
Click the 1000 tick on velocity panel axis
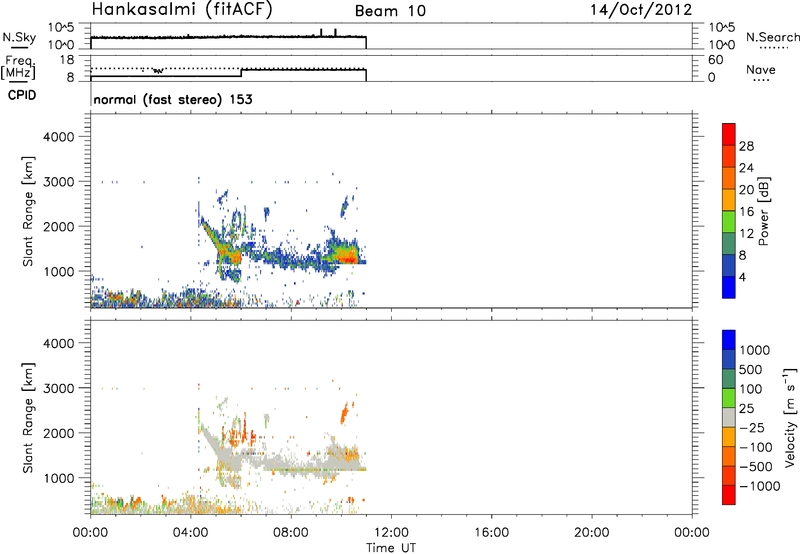click(x=59, y=478)
